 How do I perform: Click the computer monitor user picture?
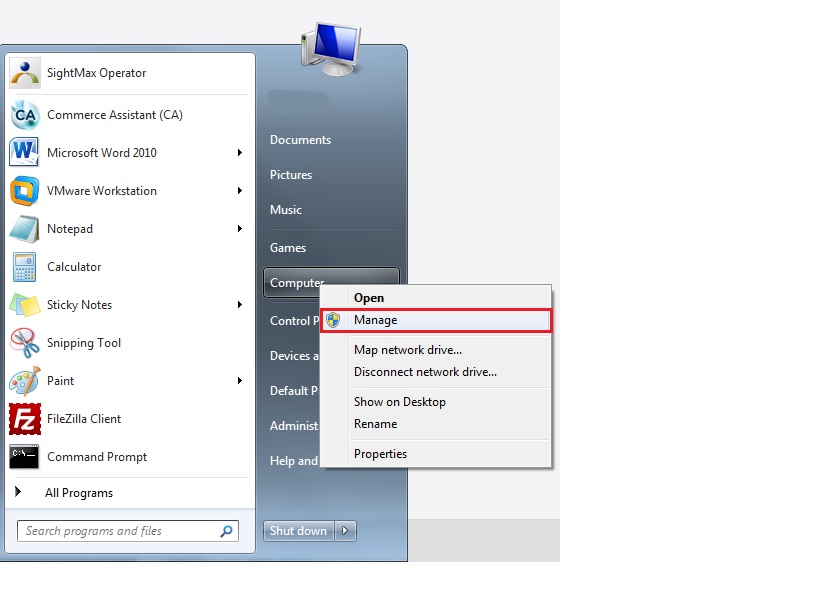(x=331, y=50)
